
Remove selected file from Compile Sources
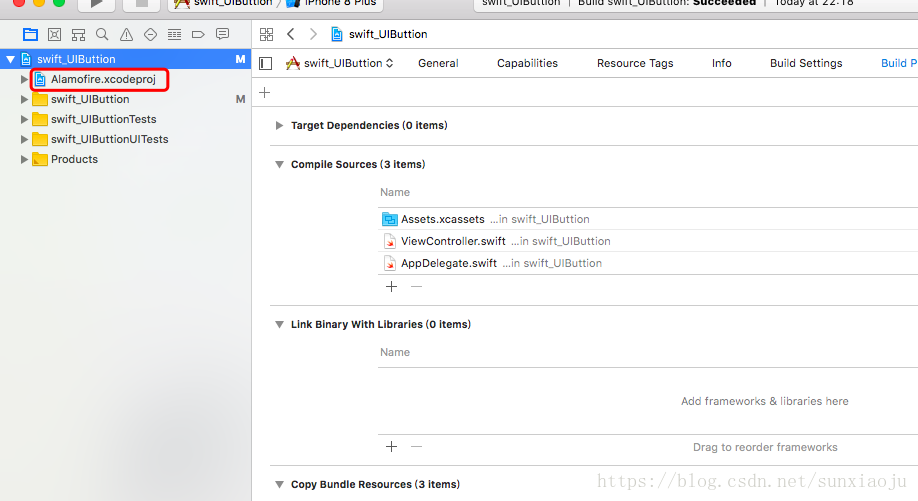click(416, 286)
